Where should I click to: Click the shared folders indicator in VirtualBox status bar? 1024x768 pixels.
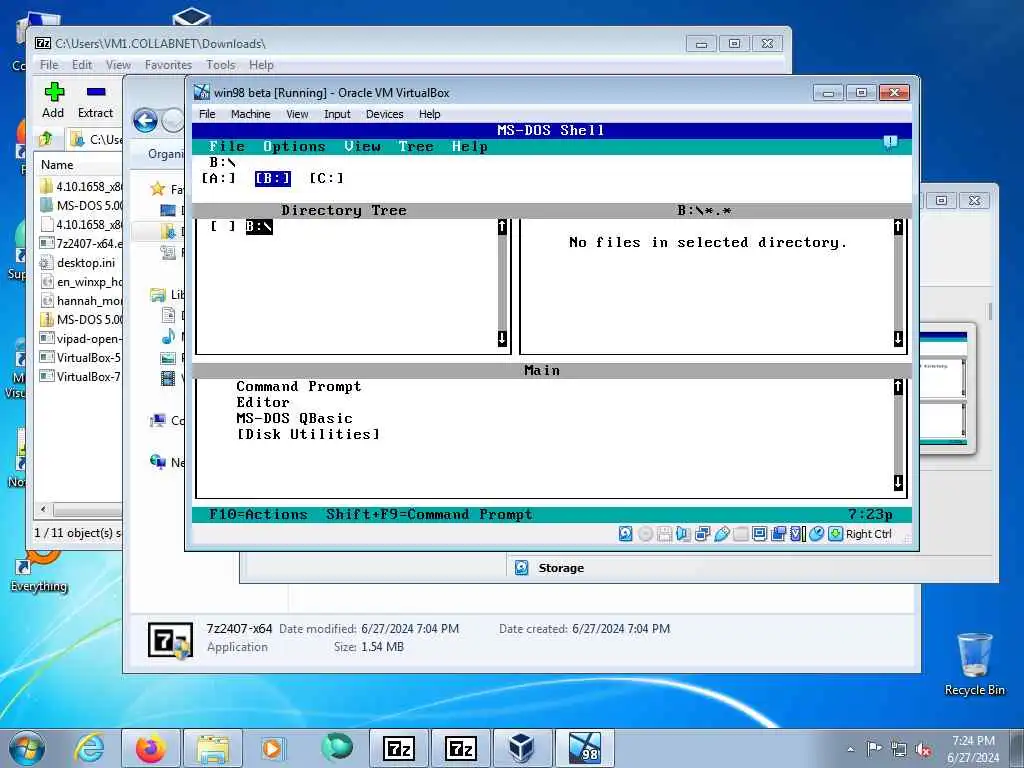[741, 534]
